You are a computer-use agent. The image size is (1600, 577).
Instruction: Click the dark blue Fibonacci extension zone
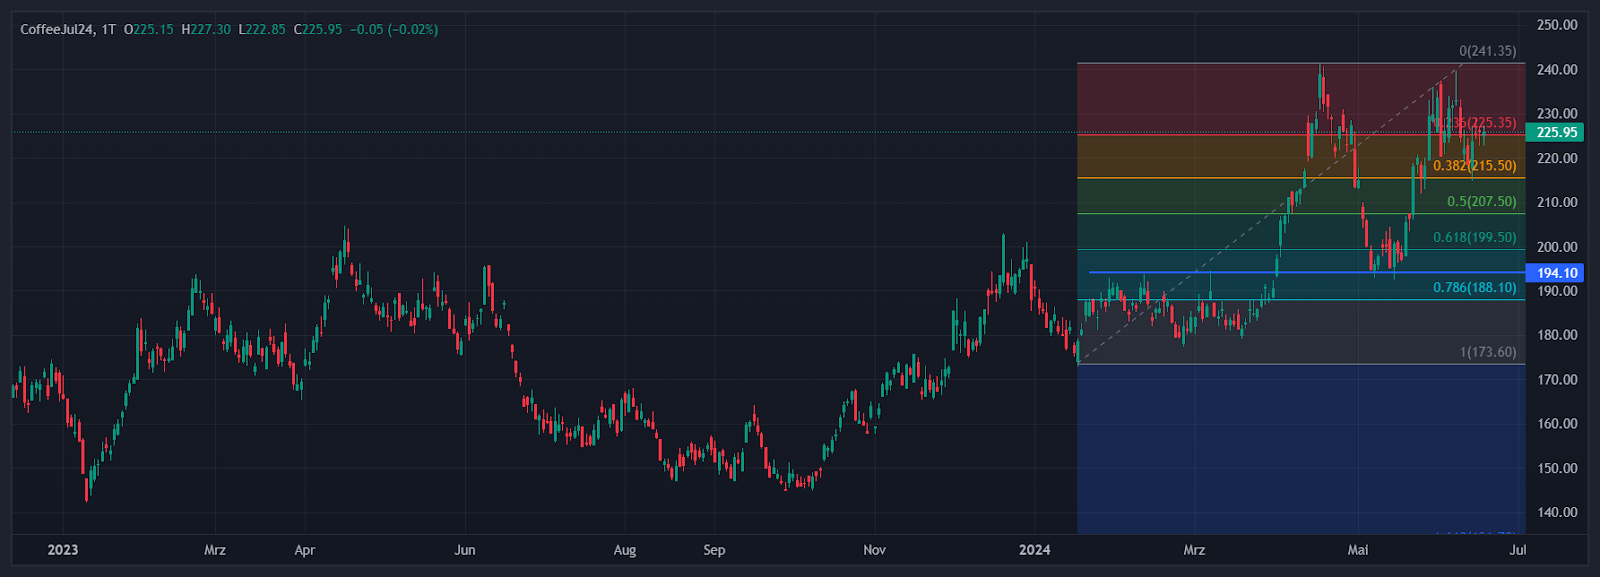point(1300,450)
